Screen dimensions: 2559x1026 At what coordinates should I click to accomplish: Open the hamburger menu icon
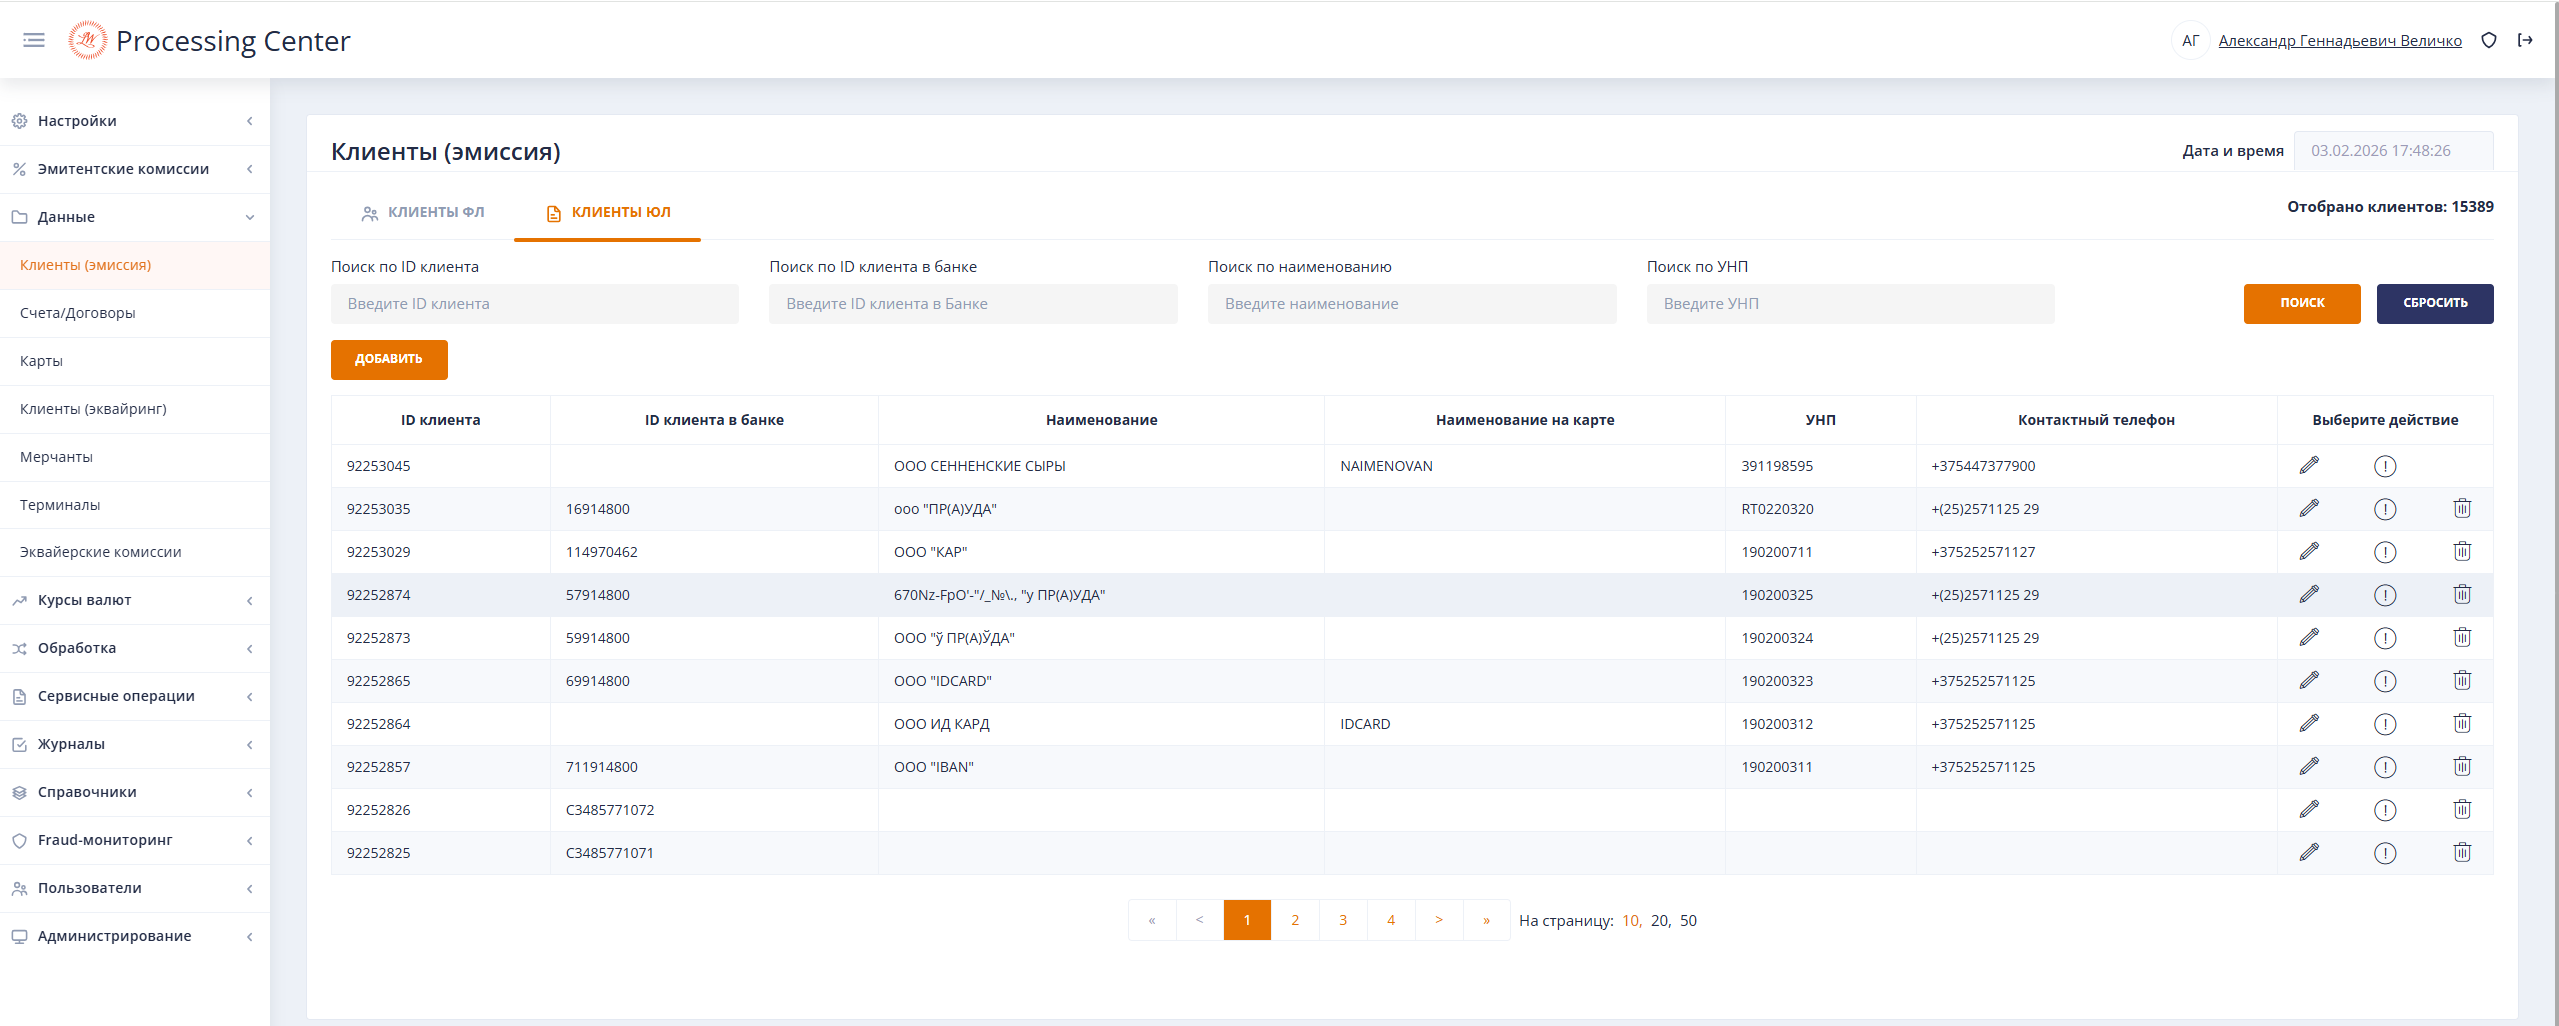[x=34, y=40]
